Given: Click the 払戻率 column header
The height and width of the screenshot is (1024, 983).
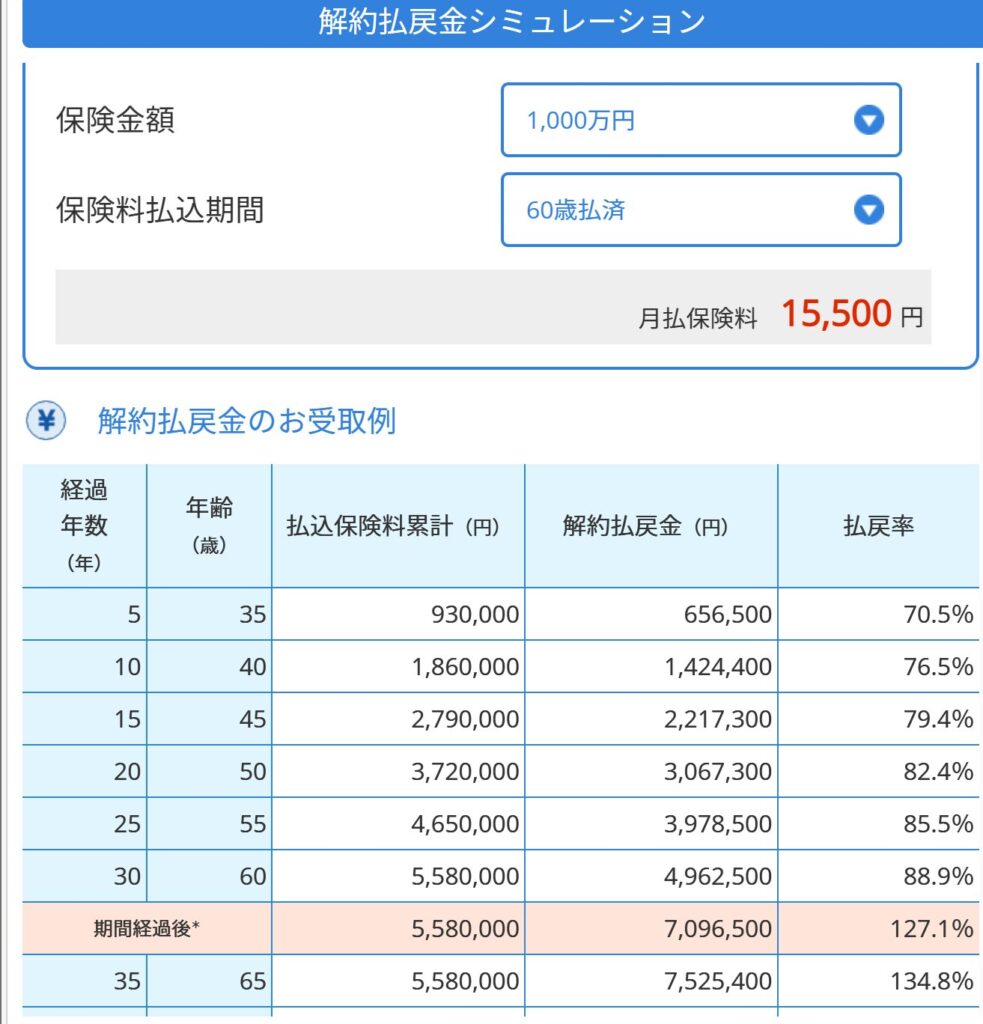Looking at the screenshot, I should tap(878, 527).
